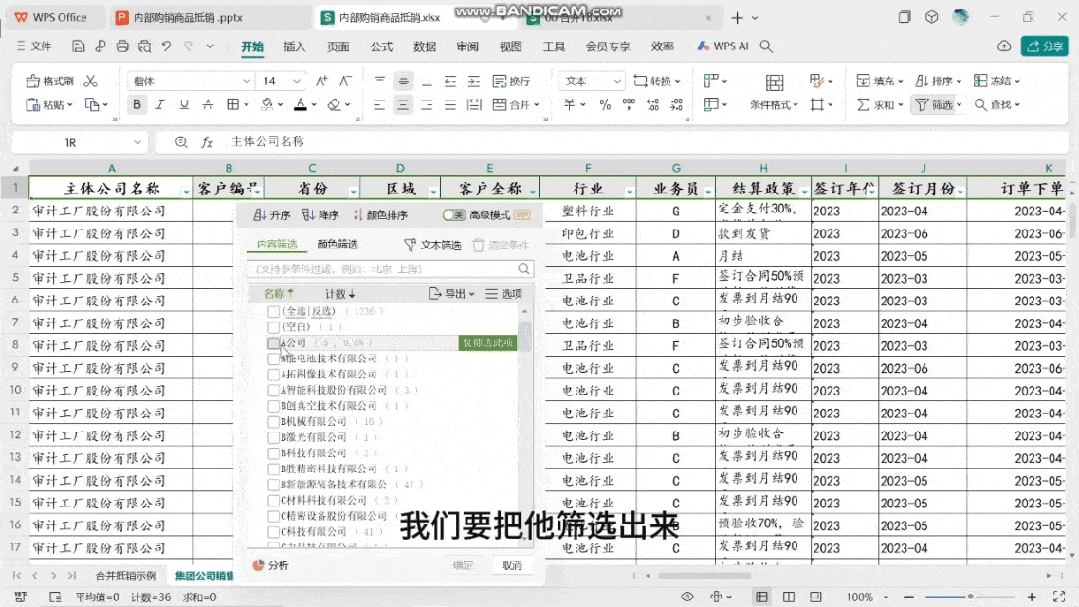Click the eye protection icon in status bar
The height and width of the screenshot is (607, 1079).
(x=687, y=597)
